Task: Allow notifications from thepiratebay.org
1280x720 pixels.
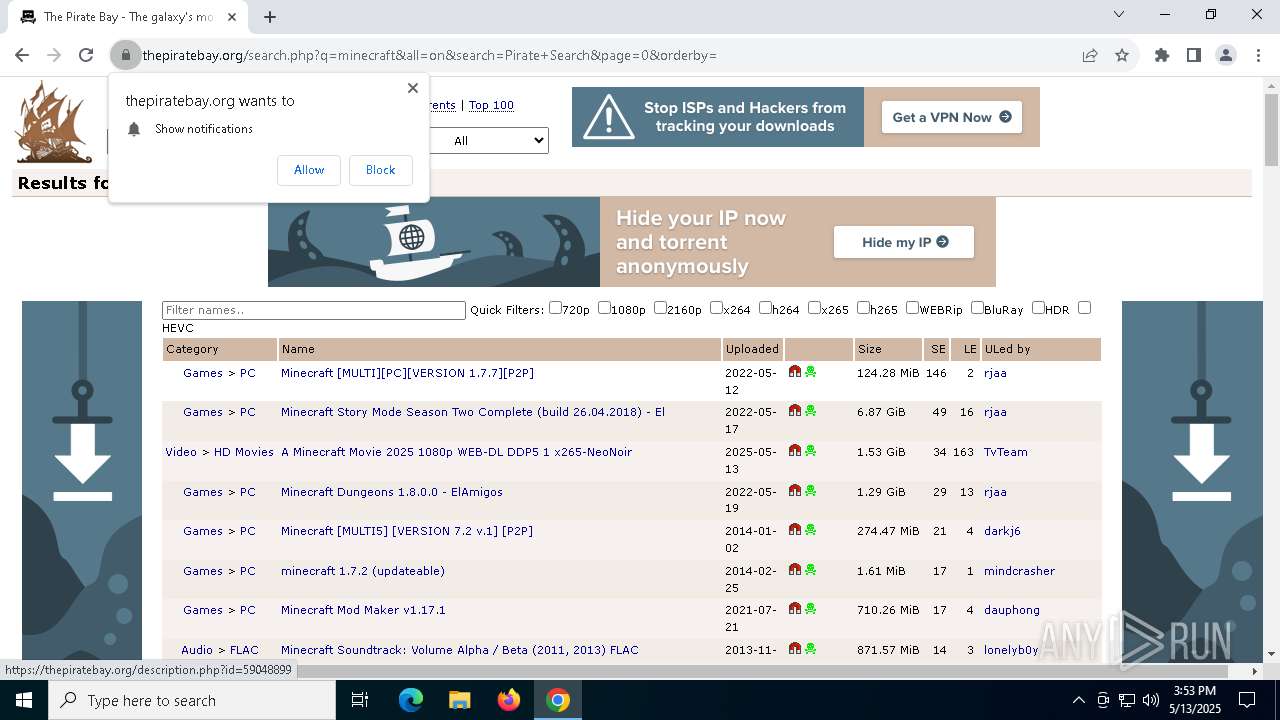Action: coord(309,170)
